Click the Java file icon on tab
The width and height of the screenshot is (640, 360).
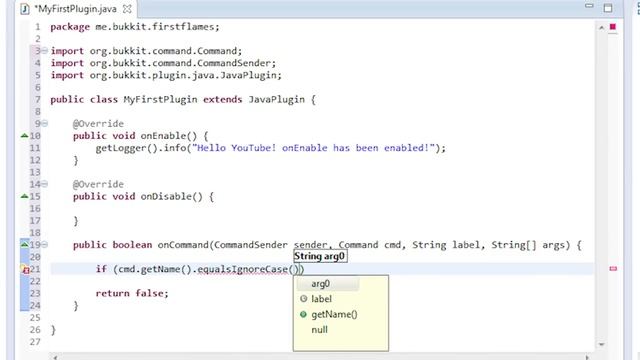pyautogui.click(x=25, y=9)
